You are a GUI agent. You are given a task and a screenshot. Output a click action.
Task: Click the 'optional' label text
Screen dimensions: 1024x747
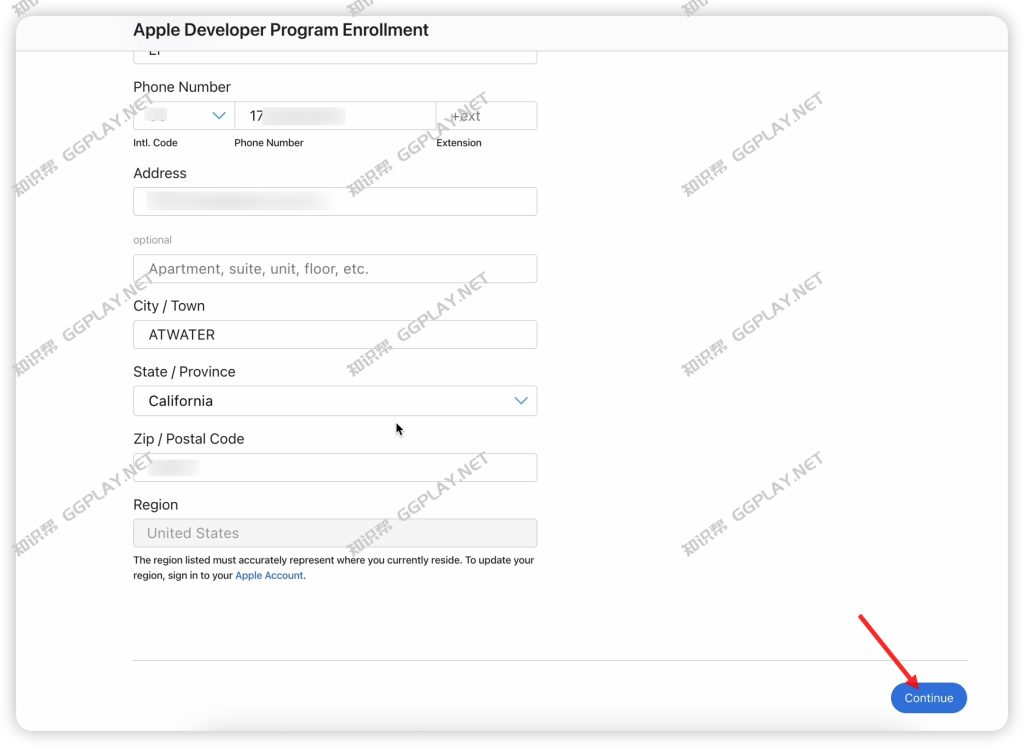(x=152, y=240)
